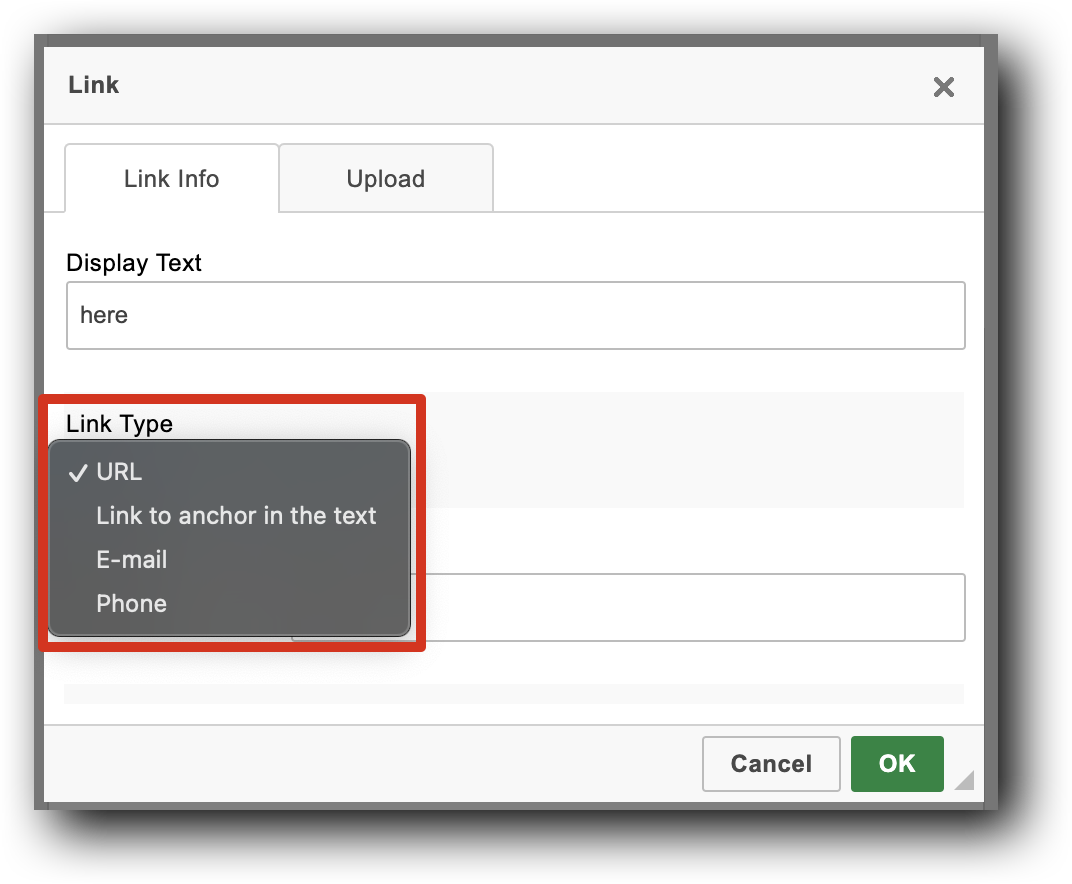Click the checkmark beside URL option
The height and width of the screenshot is (884, 1072).
[77, 472]
